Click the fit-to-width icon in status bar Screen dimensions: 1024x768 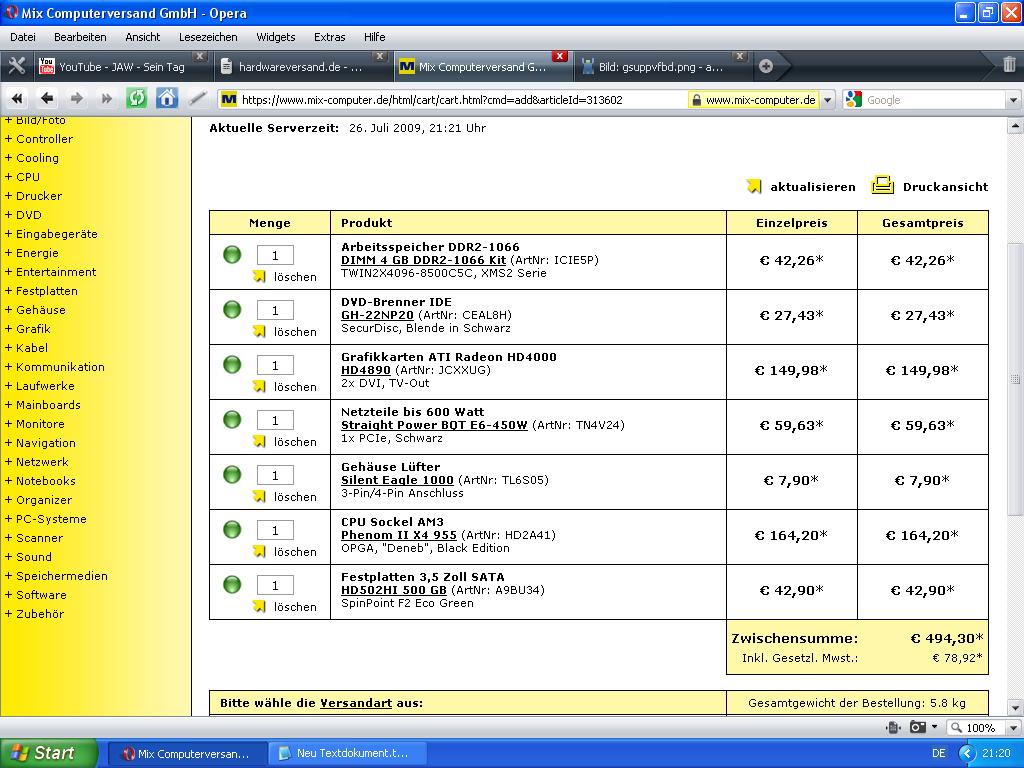[x=893, y=728]
